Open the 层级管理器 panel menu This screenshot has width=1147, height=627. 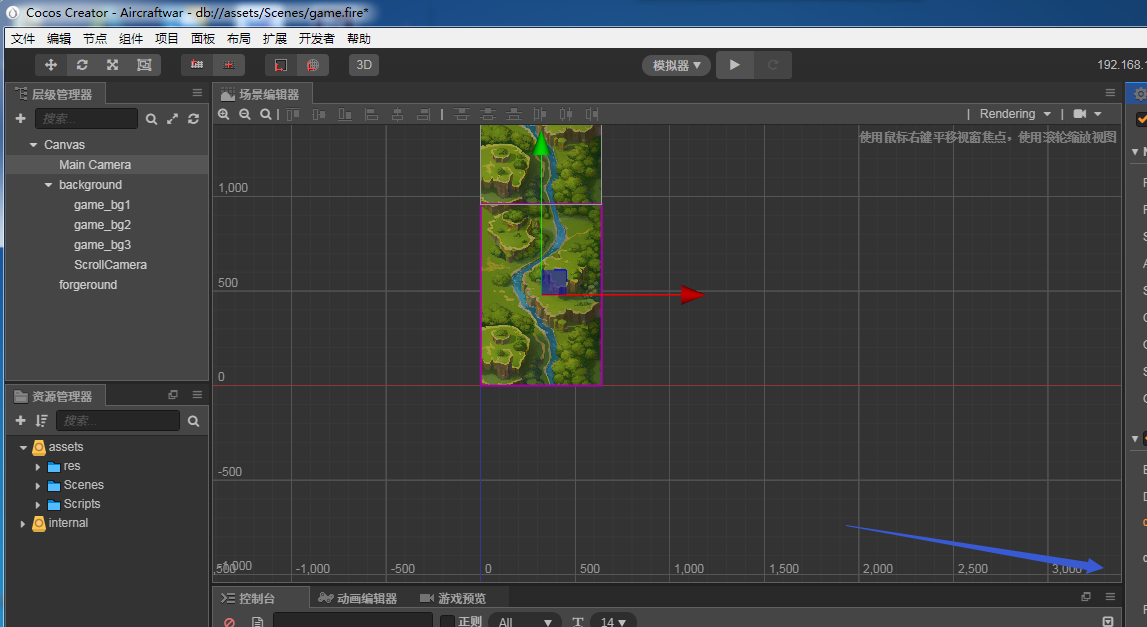pos(197,93)
